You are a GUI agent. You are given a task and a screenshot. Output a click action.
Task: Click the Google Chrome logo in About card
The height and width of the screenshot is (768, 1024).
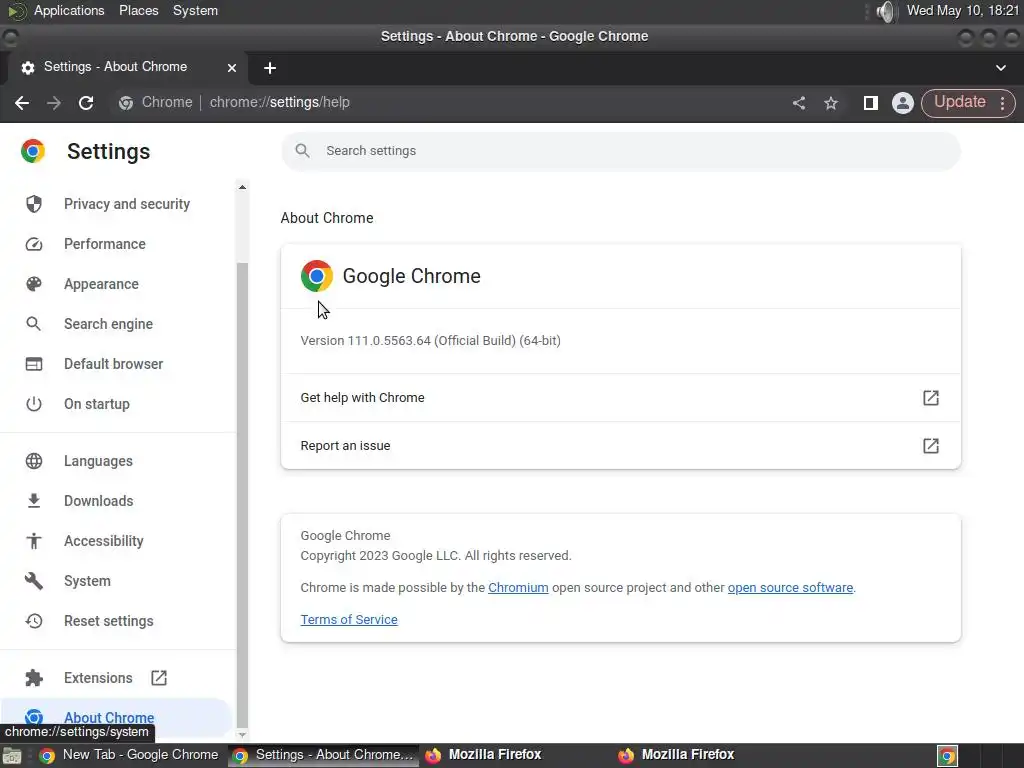click(x=317, y=276)
